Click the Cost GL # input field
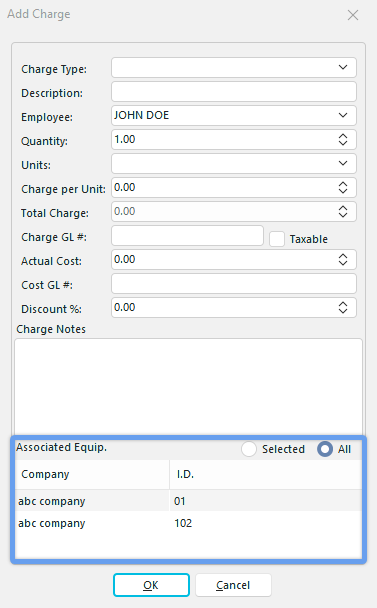This screenshot has width=377, height=608. [233, 284]
